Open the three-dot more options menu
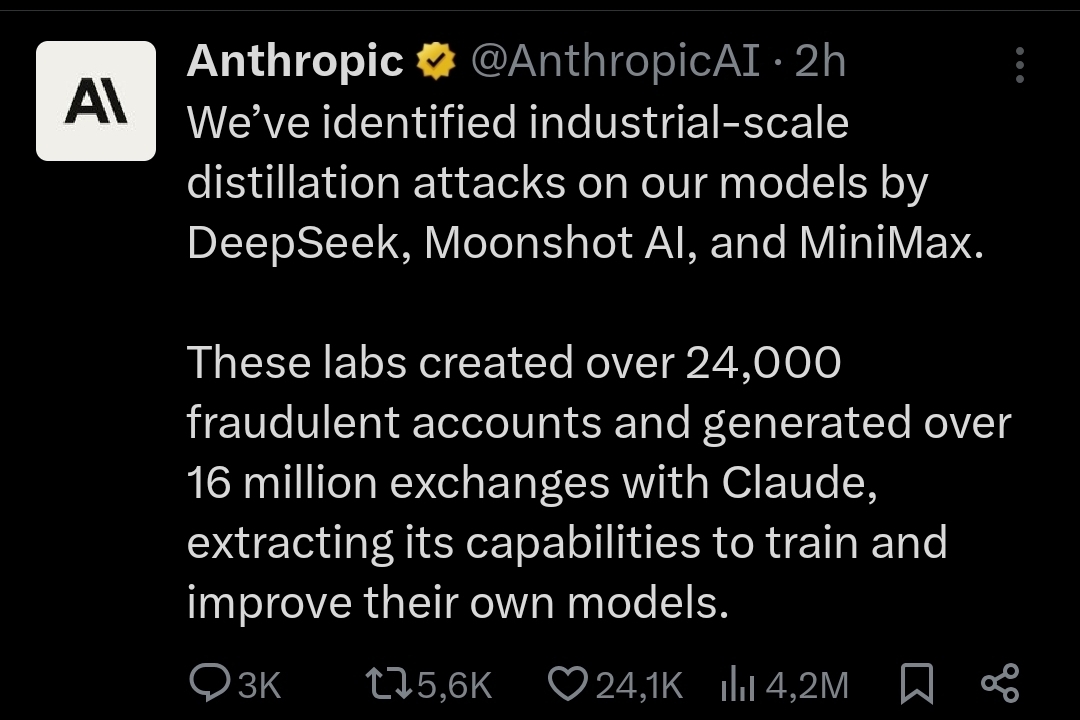Viewport: 1080px width, 720px height. (1019, 65)
